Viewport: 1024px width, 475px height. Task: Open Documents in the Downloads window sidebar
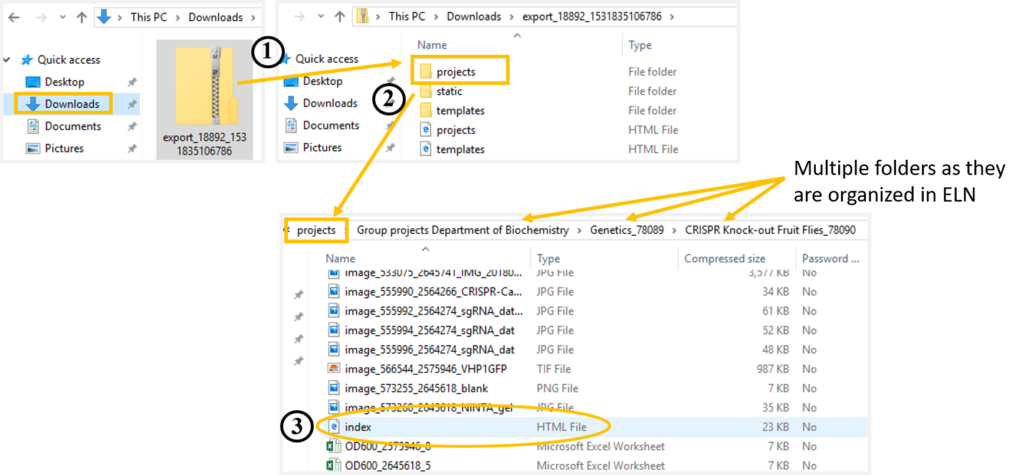(72, 126)
